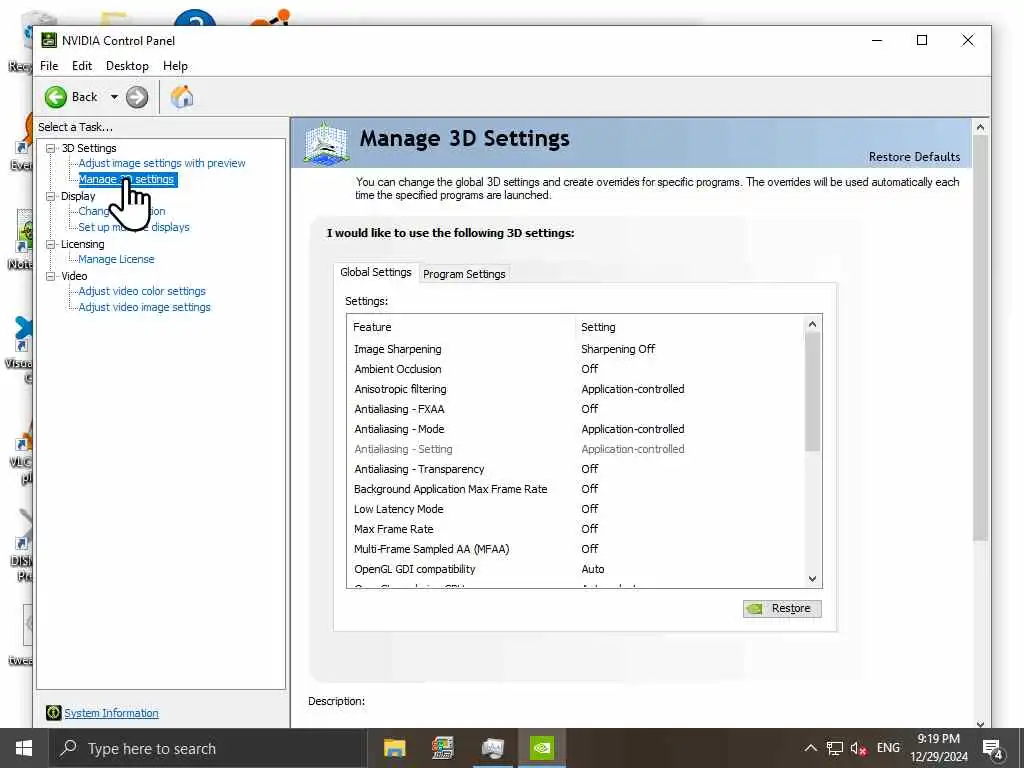Image resolution: width=1024 pixels, height=768 pixels.
Task: Click the Auto value for OpenGL GDI
Action: (593, 569)
